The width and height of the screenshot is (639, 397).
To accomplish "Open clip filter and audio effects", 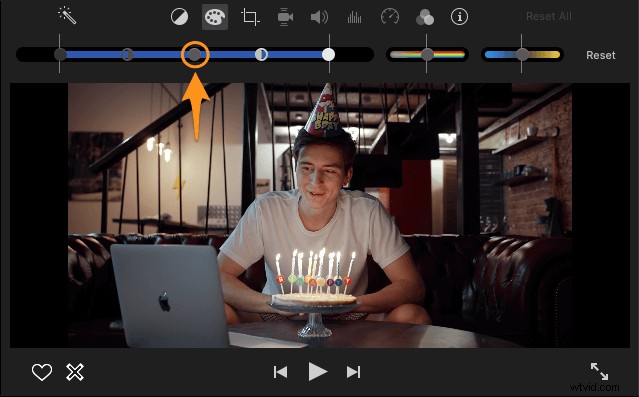I will tap(425, 17).
